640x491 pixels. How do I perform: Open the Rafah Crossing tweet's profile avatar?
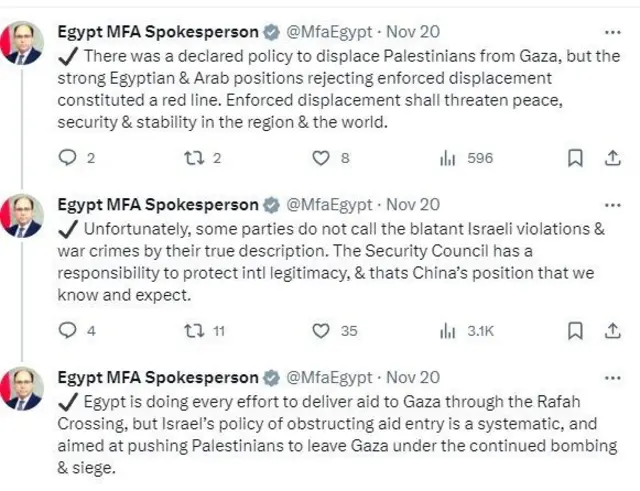point(23,388)
